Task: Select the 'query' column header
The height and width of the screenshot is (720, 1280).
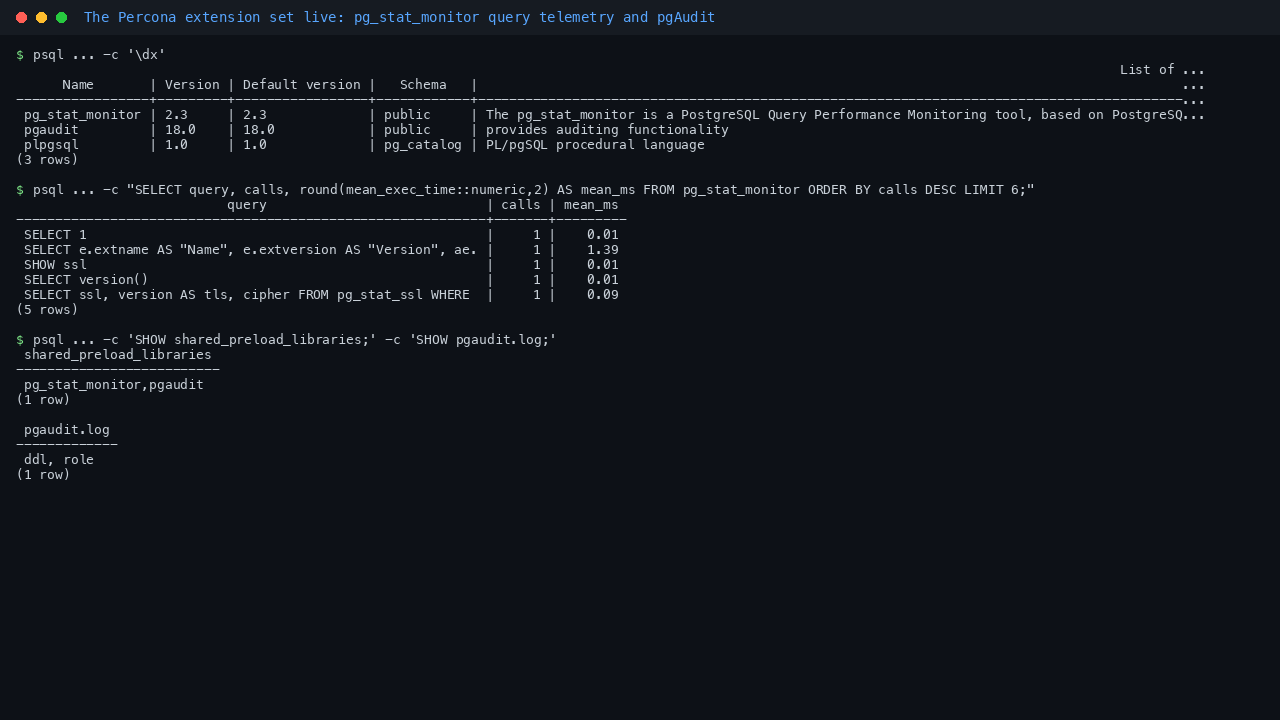Action: [x=247, y=205]
